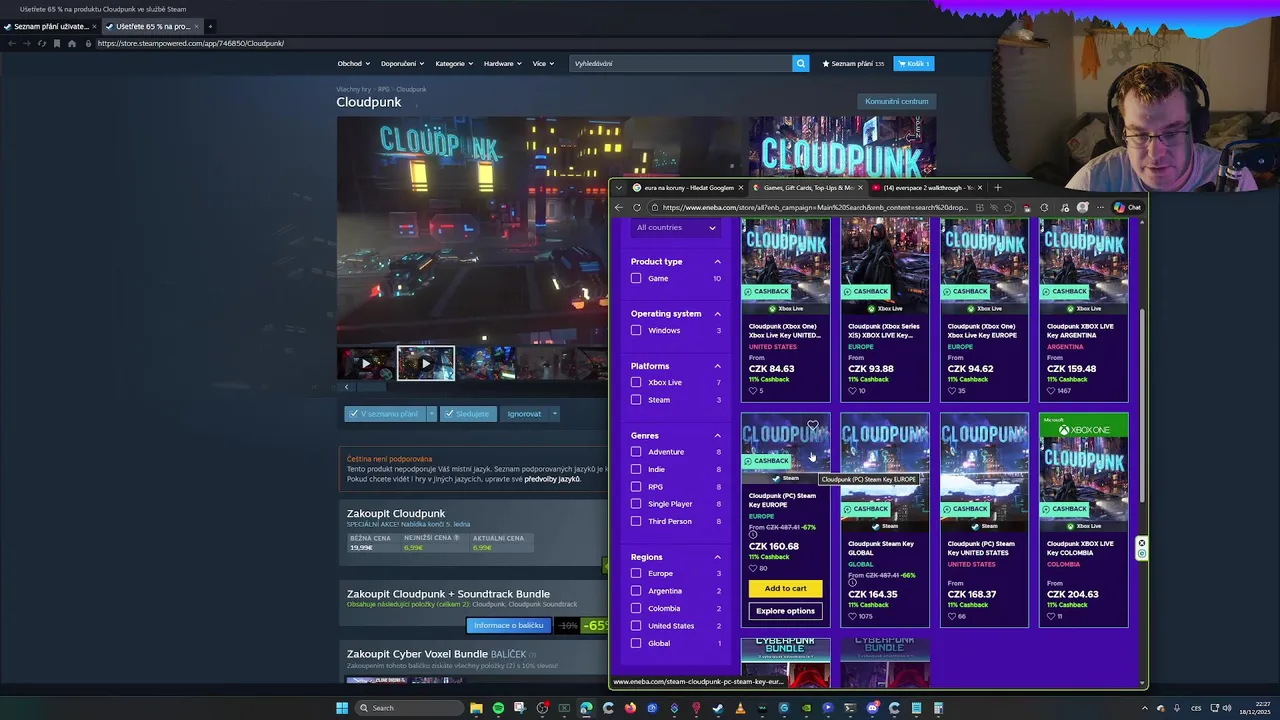Open the Hardware menu in Steam
This screenshot has width=1280, height=720.
pos(502,63)
